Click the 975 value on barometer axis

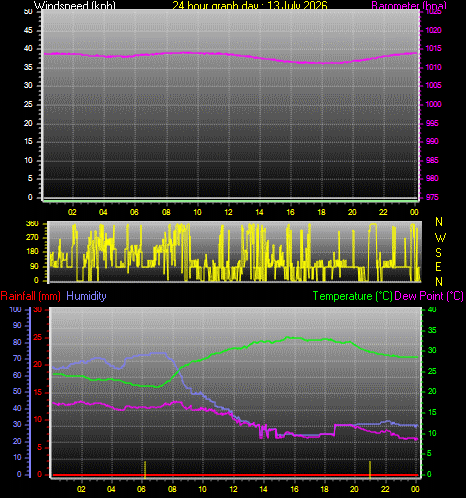[432, 197]
